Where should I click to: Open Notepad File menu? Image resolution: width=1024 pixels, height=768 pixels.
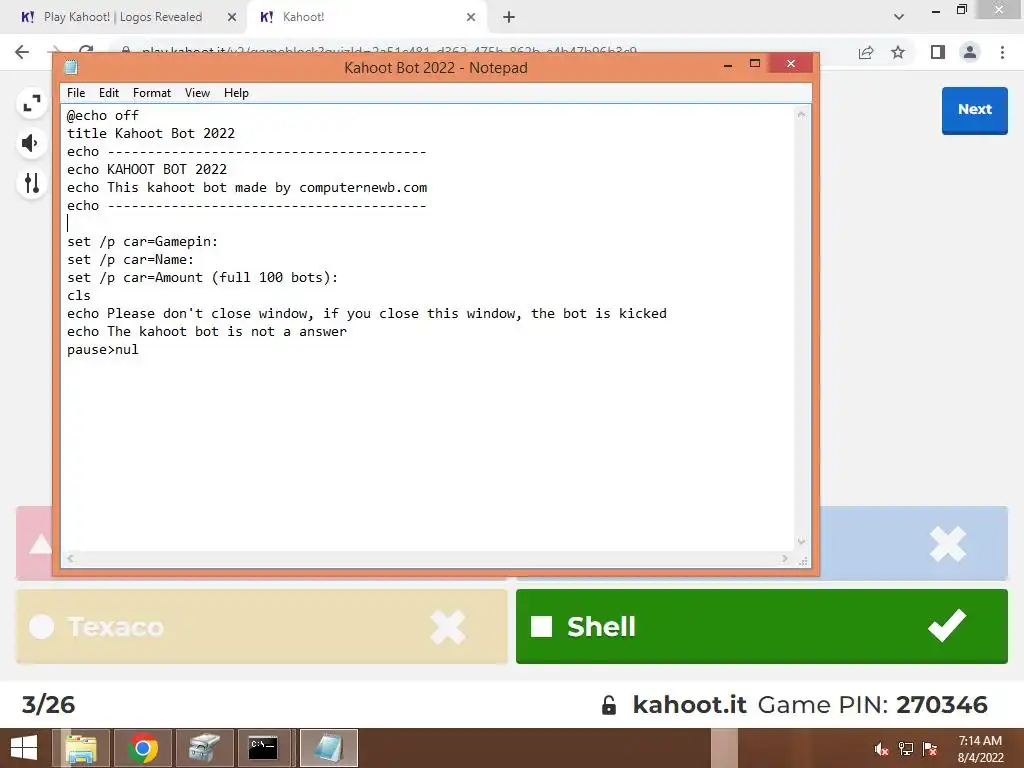[x=76, y=93]
